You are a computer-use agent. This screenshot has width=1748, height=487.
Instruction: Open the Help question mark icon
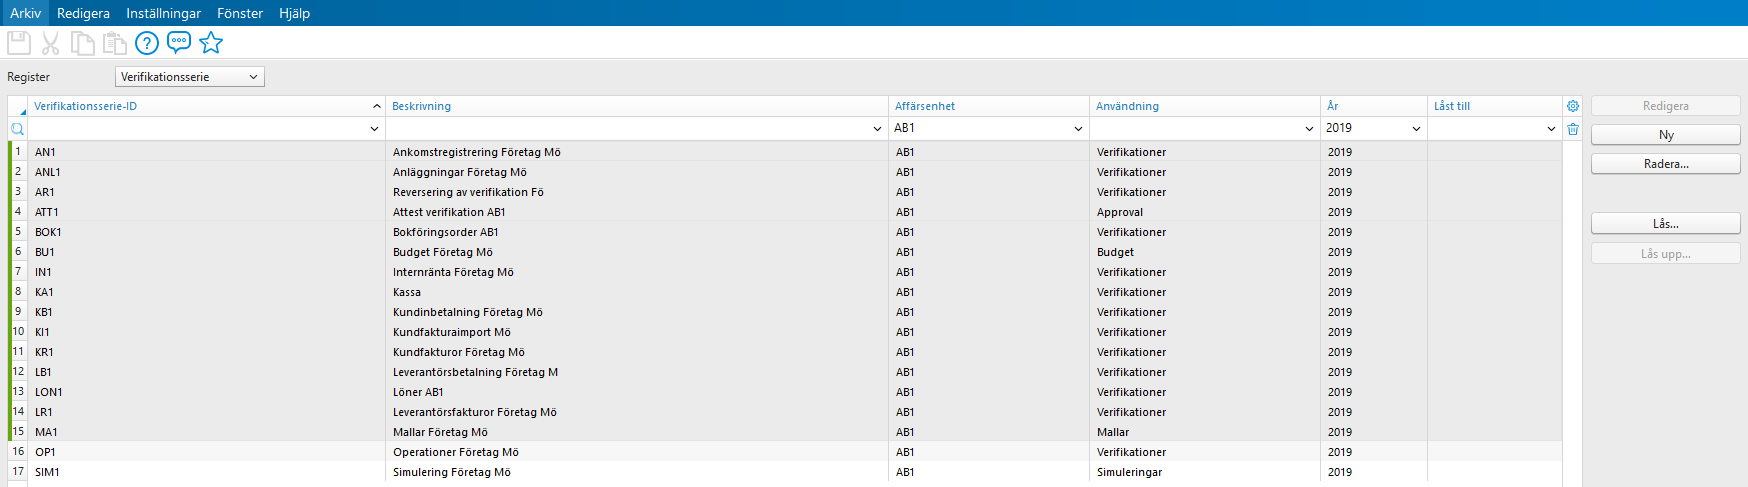(147, 43)
